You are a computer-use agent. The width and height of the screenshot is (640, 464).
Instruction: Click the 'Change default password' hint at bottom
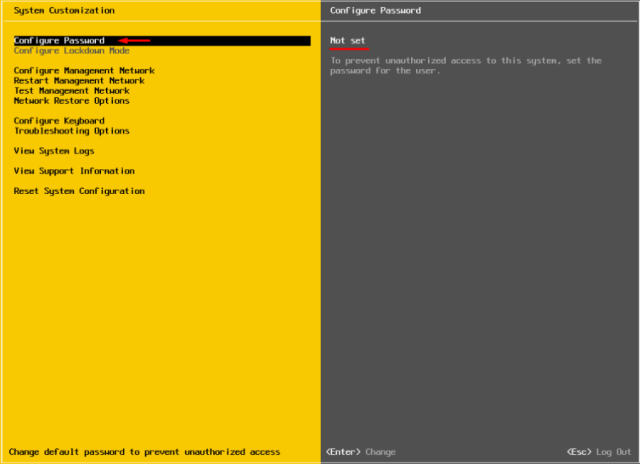tap(147, 452)
